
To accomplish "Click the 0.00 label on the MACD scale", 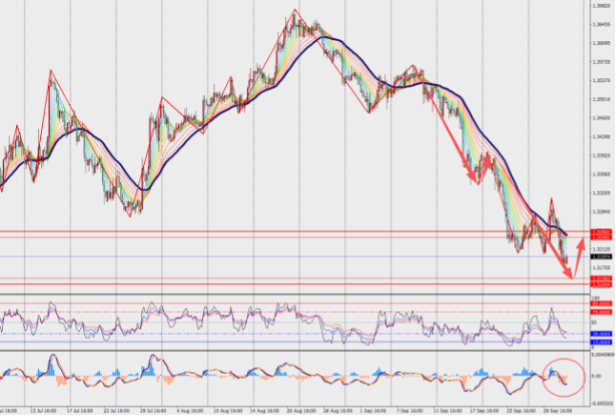I will [596, 376].
